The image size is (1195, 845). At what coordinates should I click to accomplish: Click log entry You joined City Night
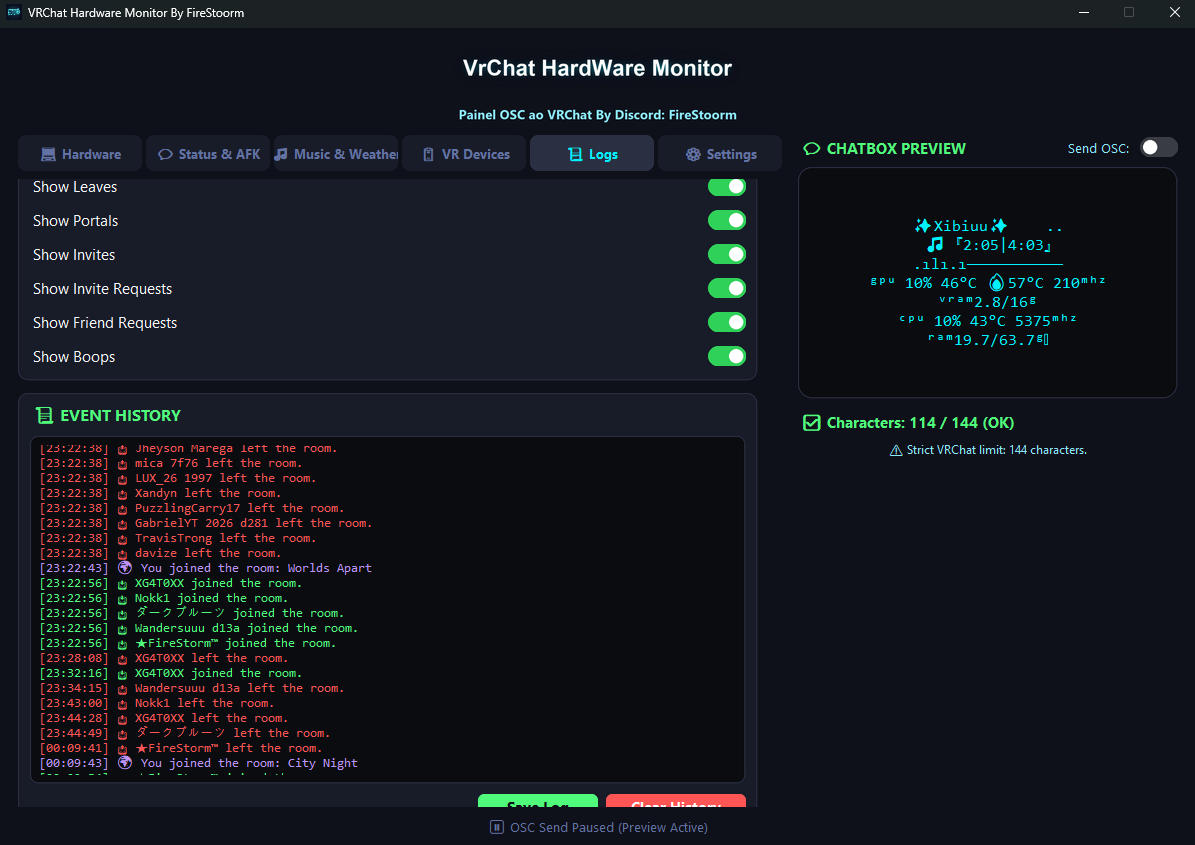[x=198, y=763]
